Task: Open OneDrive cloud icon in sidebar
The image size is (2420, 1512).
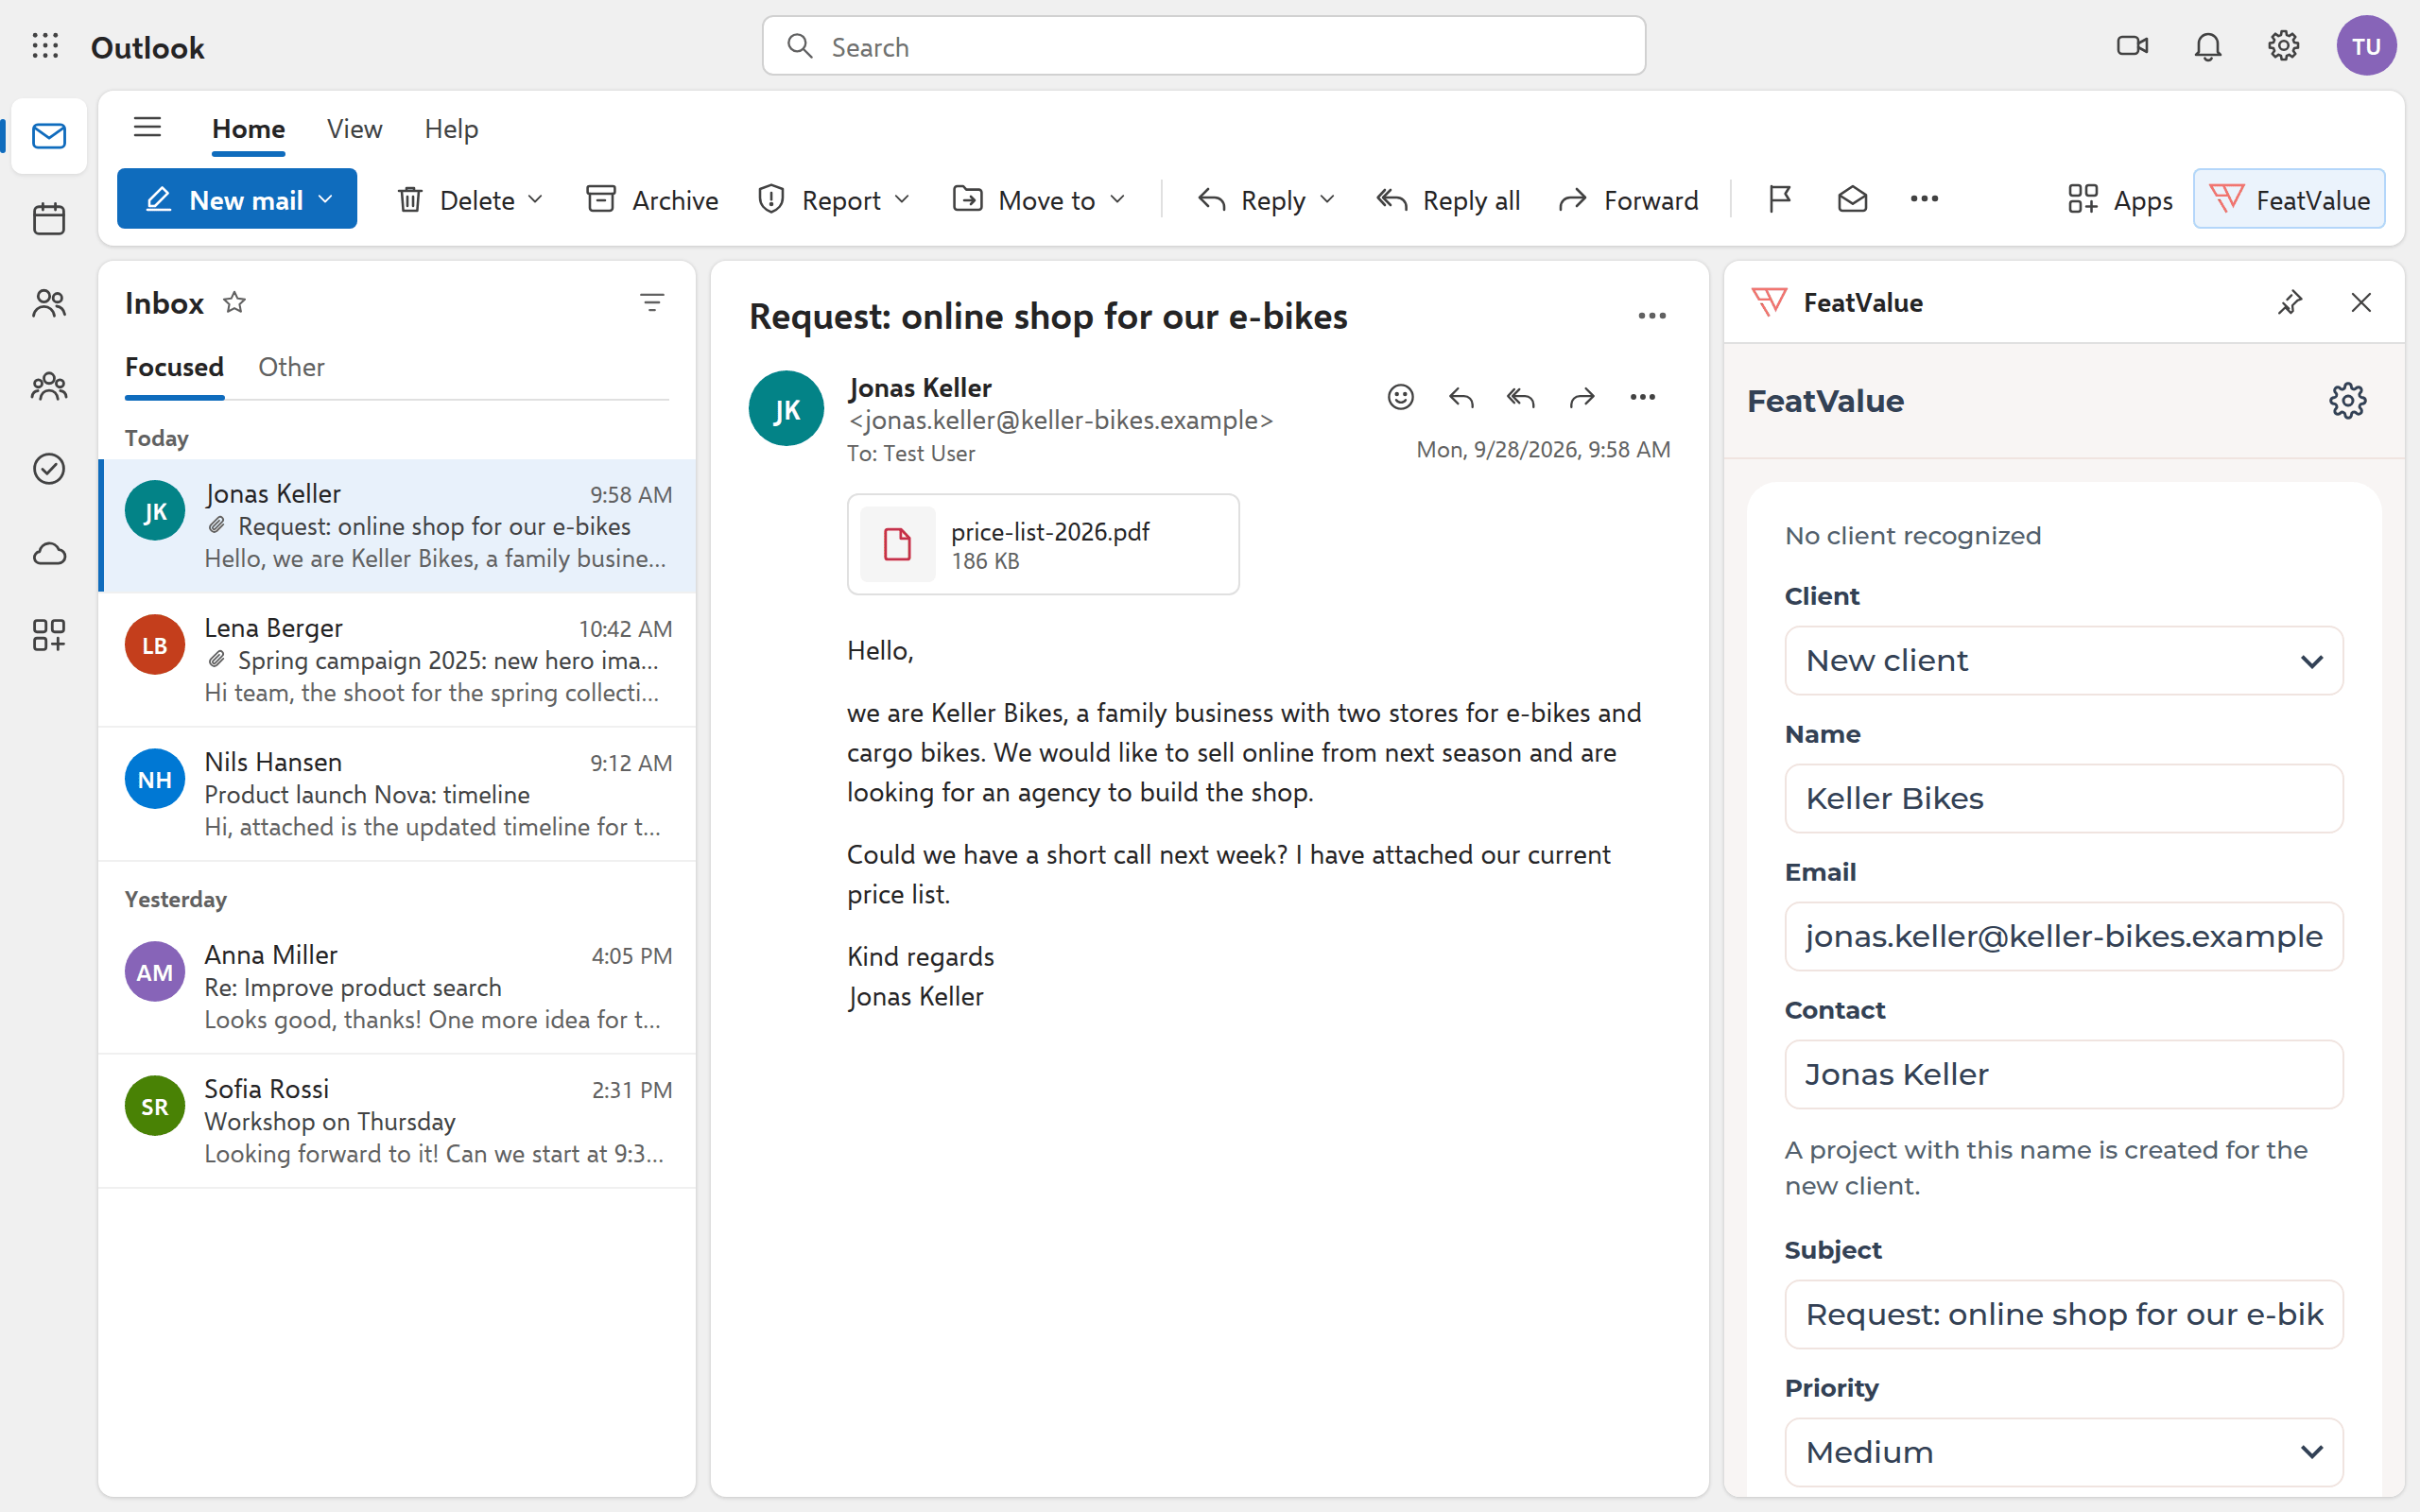Action: point(49,553)
